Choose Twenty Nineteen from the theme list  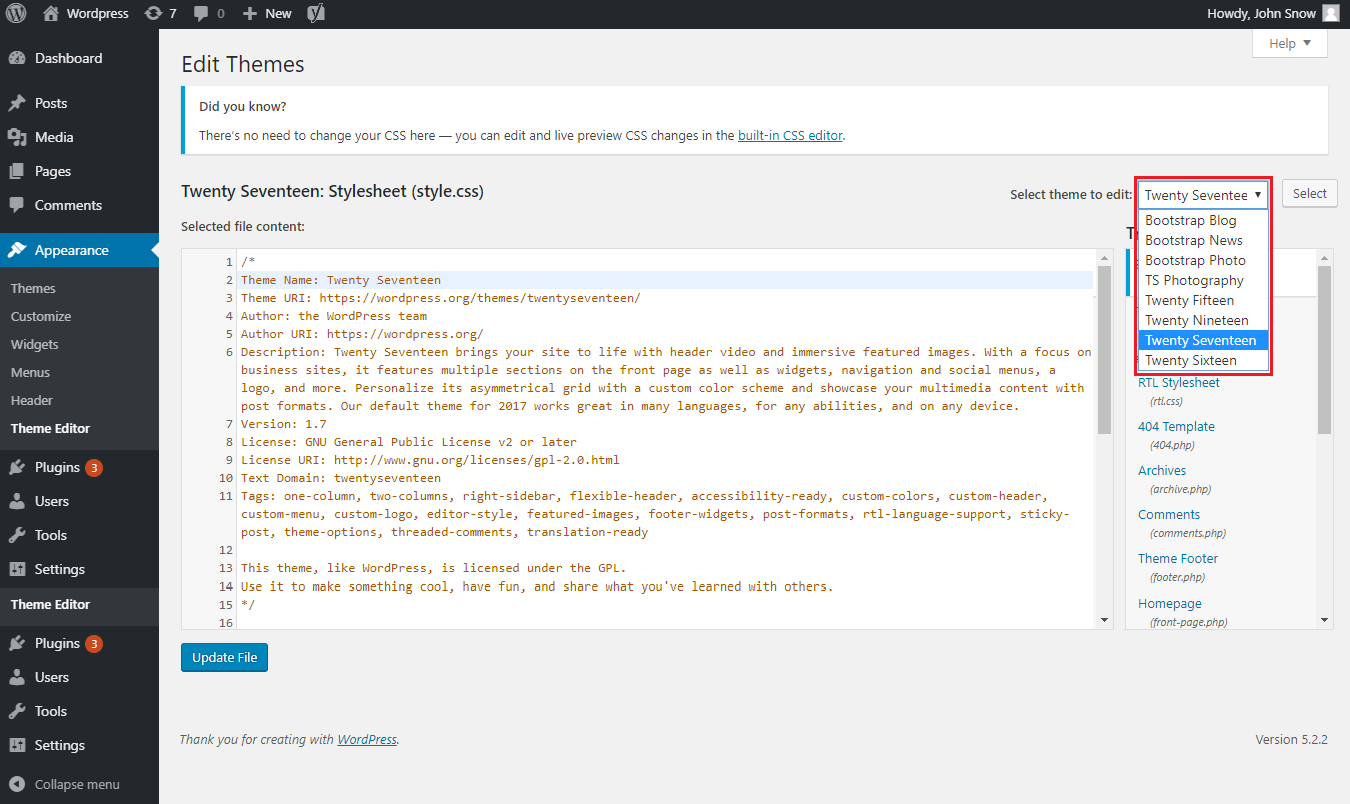tap(1203, 320)
